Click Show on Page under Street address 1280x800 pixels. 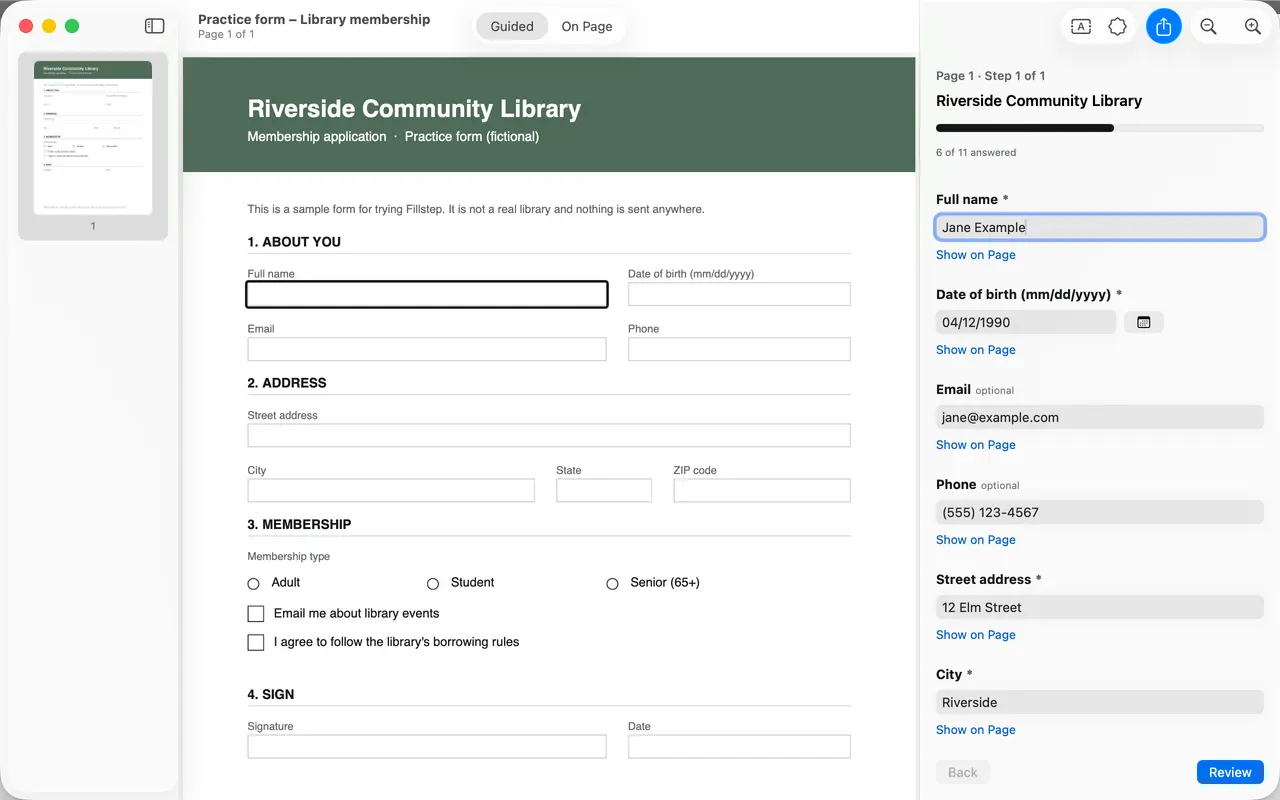tap(976, 635)
